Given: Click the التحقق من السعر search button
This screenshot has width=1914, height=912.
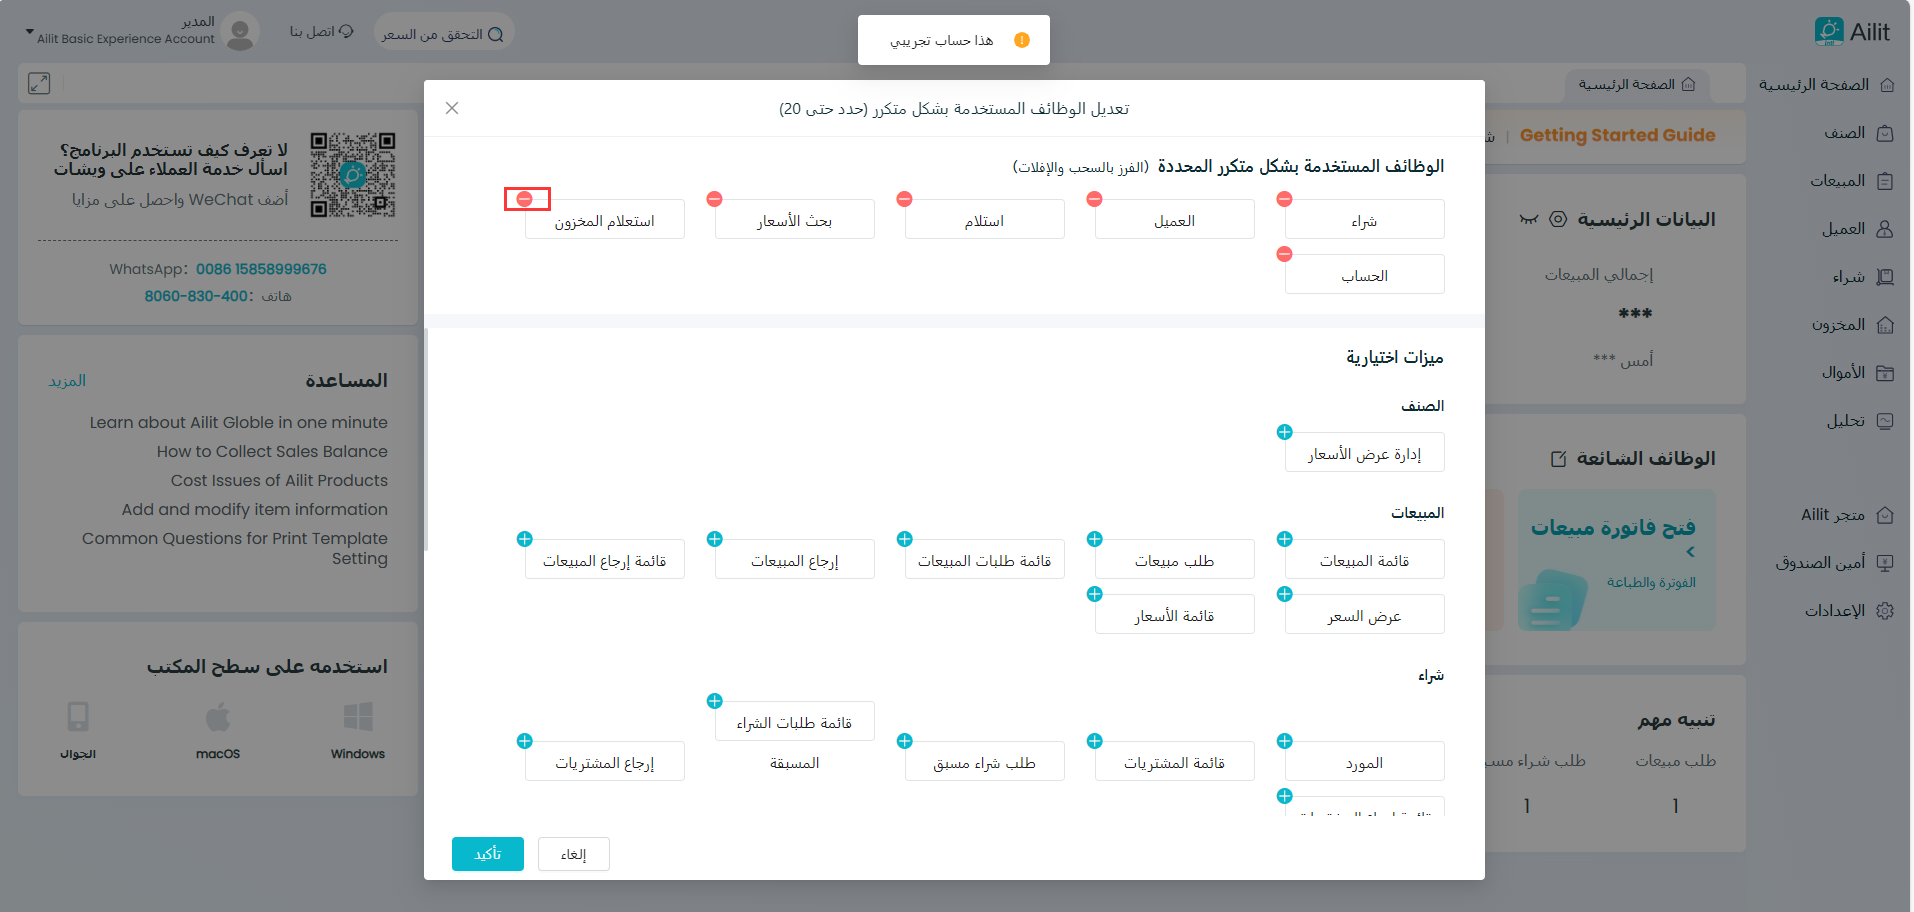Looking at the screenshot, I should tap(443, 34).
